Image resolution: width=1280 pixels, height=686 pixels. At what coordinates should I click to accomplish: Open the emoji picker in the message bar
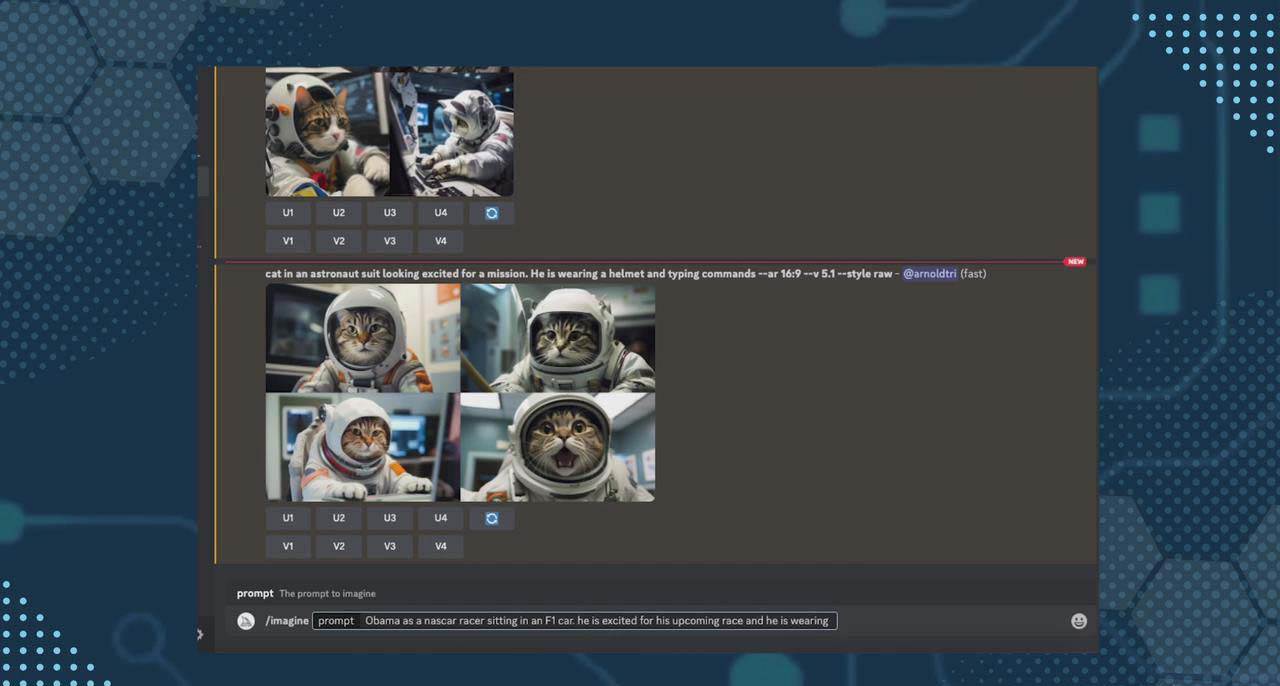tap(1079, 621)
